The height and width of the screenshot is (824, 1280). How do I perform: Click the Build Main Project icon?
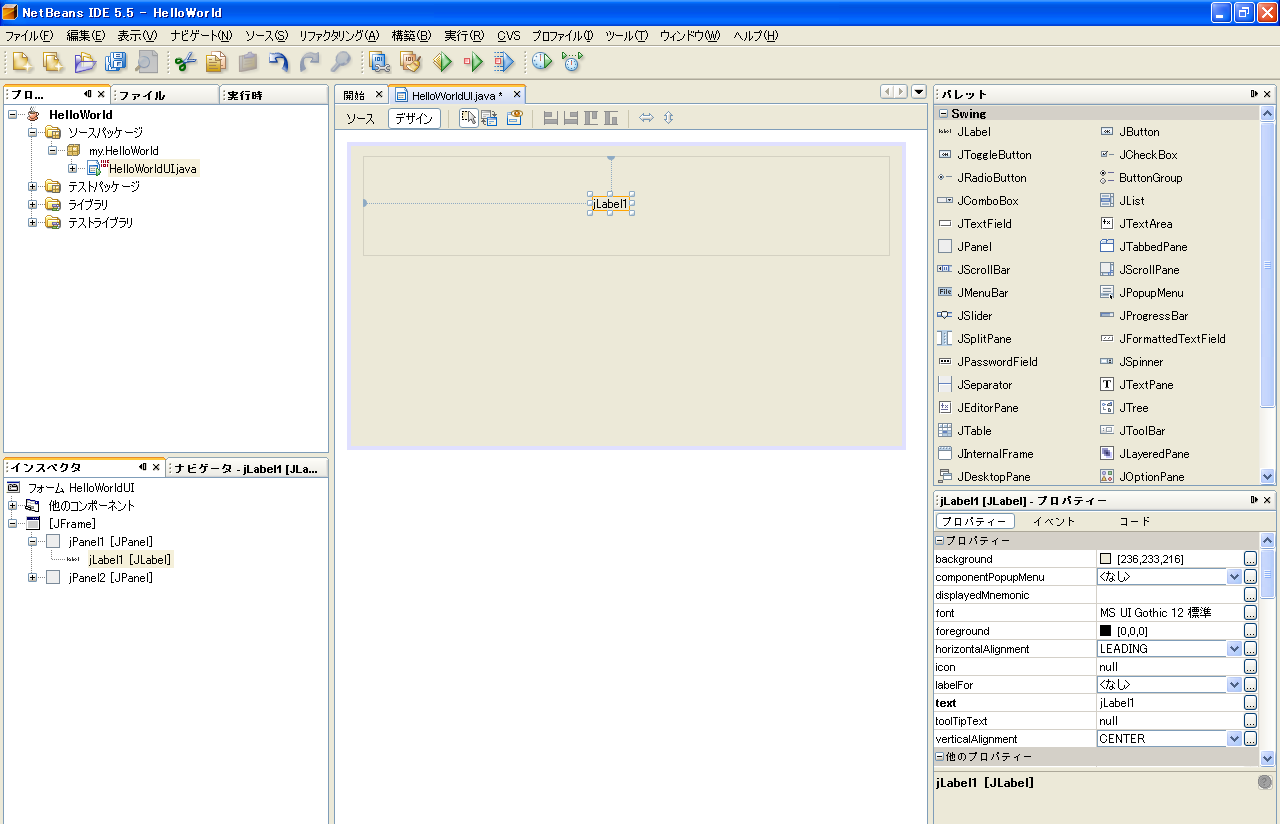coord(380,62)
